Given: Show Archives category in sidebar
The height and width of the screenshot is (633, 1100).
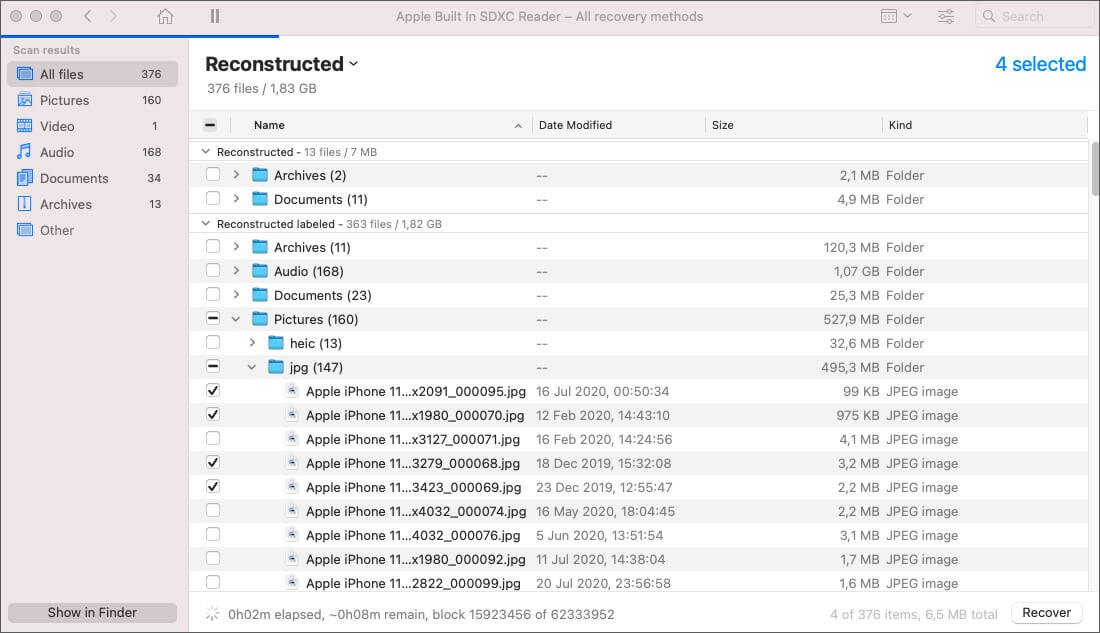Looking at the screenshot, I should click(65, 204).
